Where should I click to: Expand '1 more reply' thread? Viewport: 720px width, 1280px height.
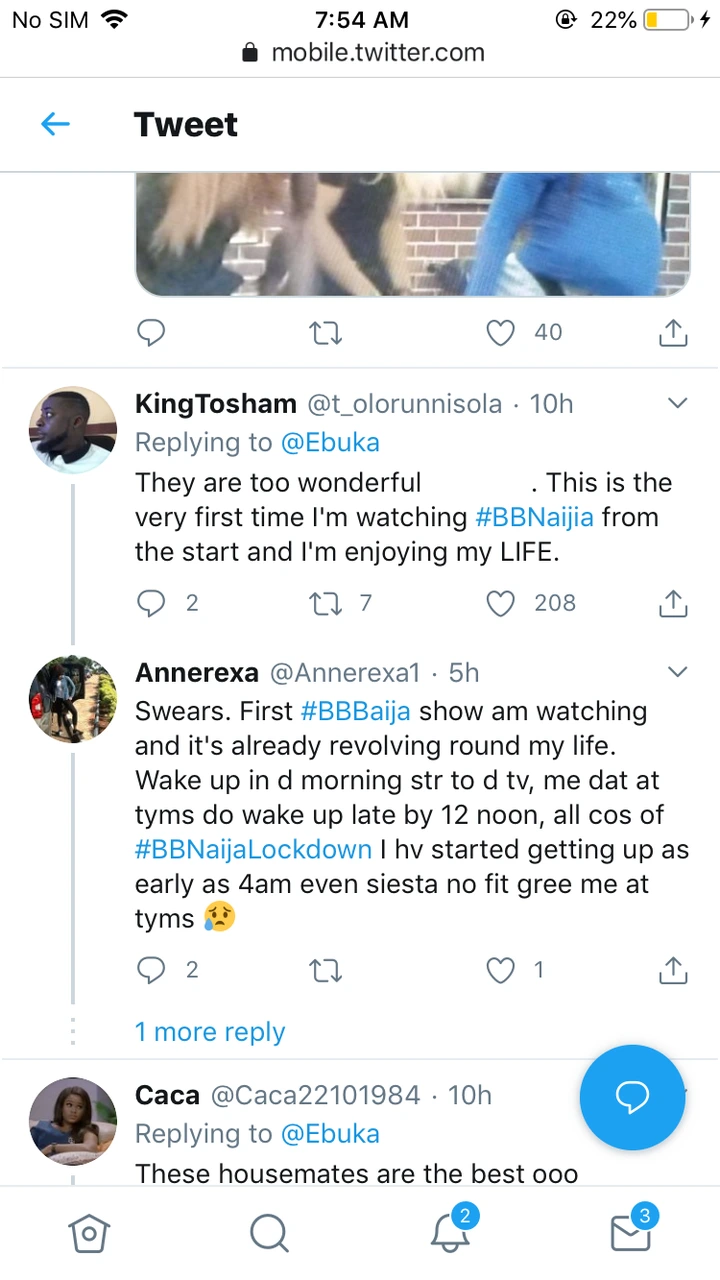[x=210, y=1032]
